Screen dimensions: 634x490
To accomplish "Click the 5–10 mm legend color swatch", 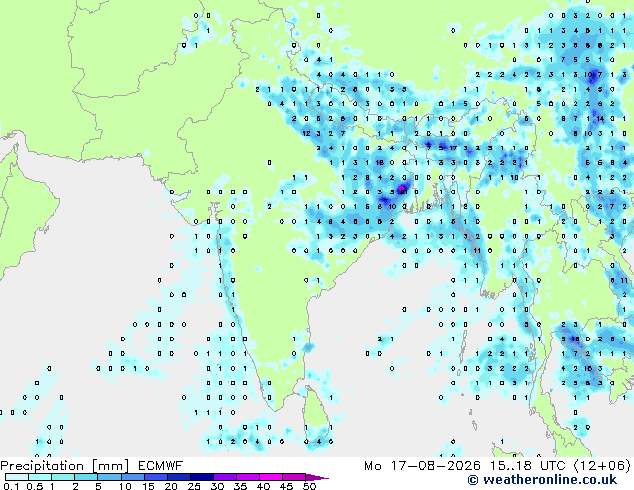I will [x=109, y=477].
